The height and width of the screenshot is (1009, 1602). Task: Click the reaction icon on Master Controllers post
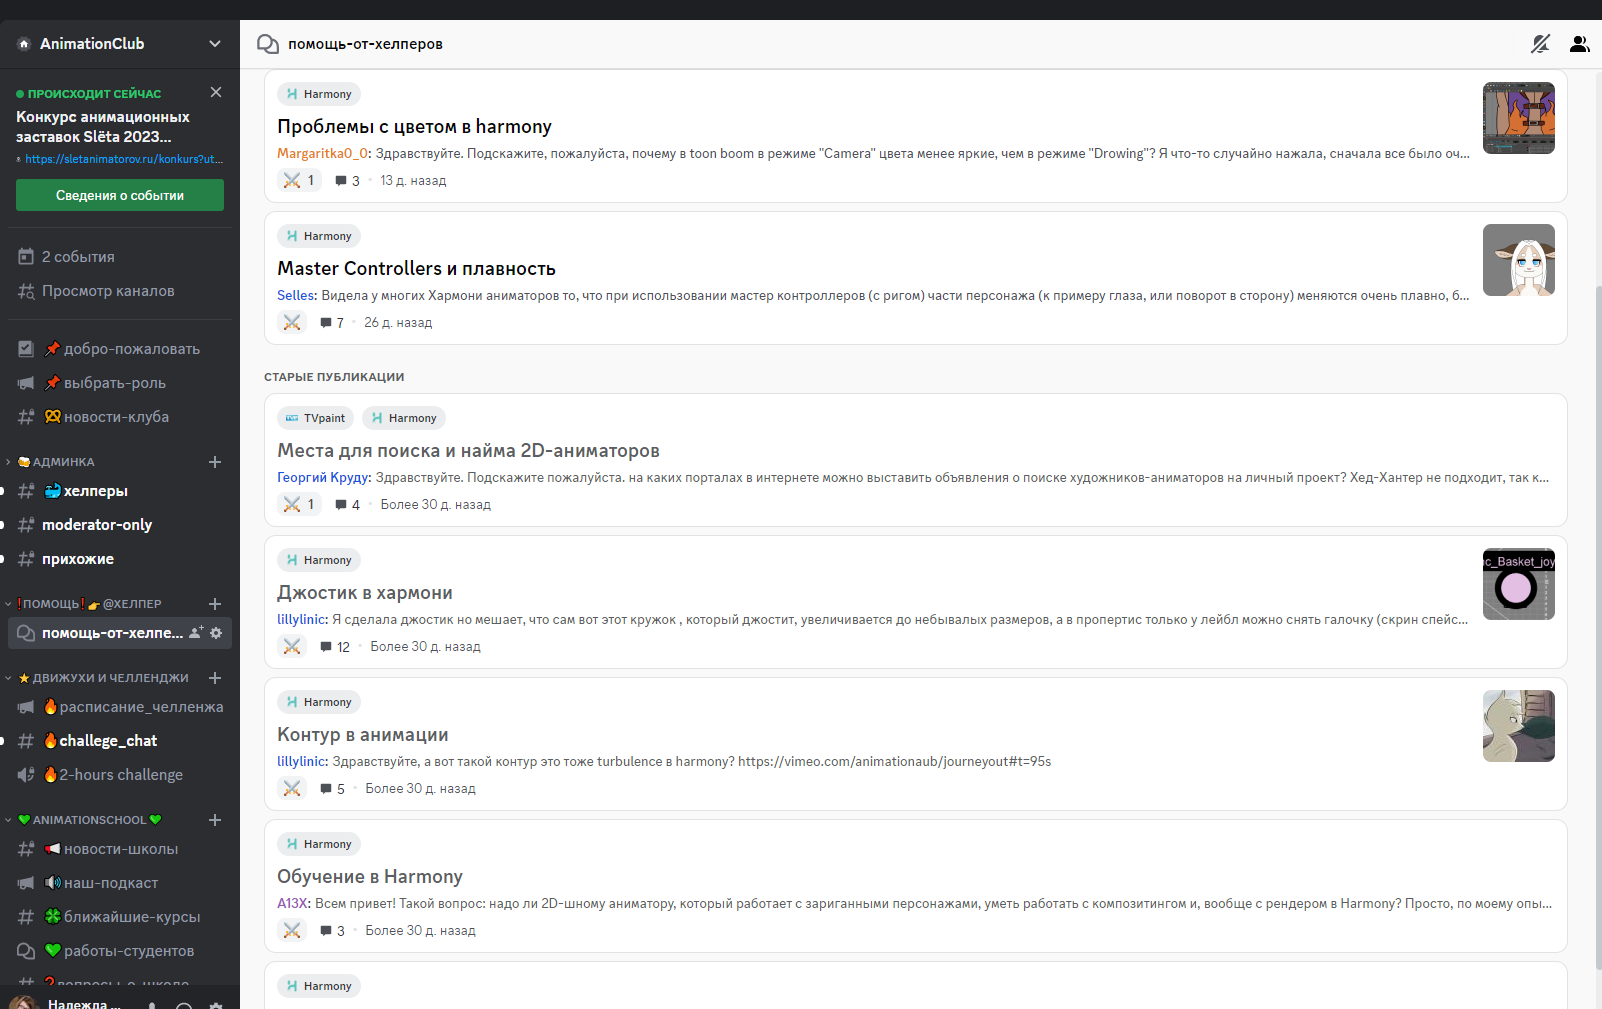(x=292, y=323)
